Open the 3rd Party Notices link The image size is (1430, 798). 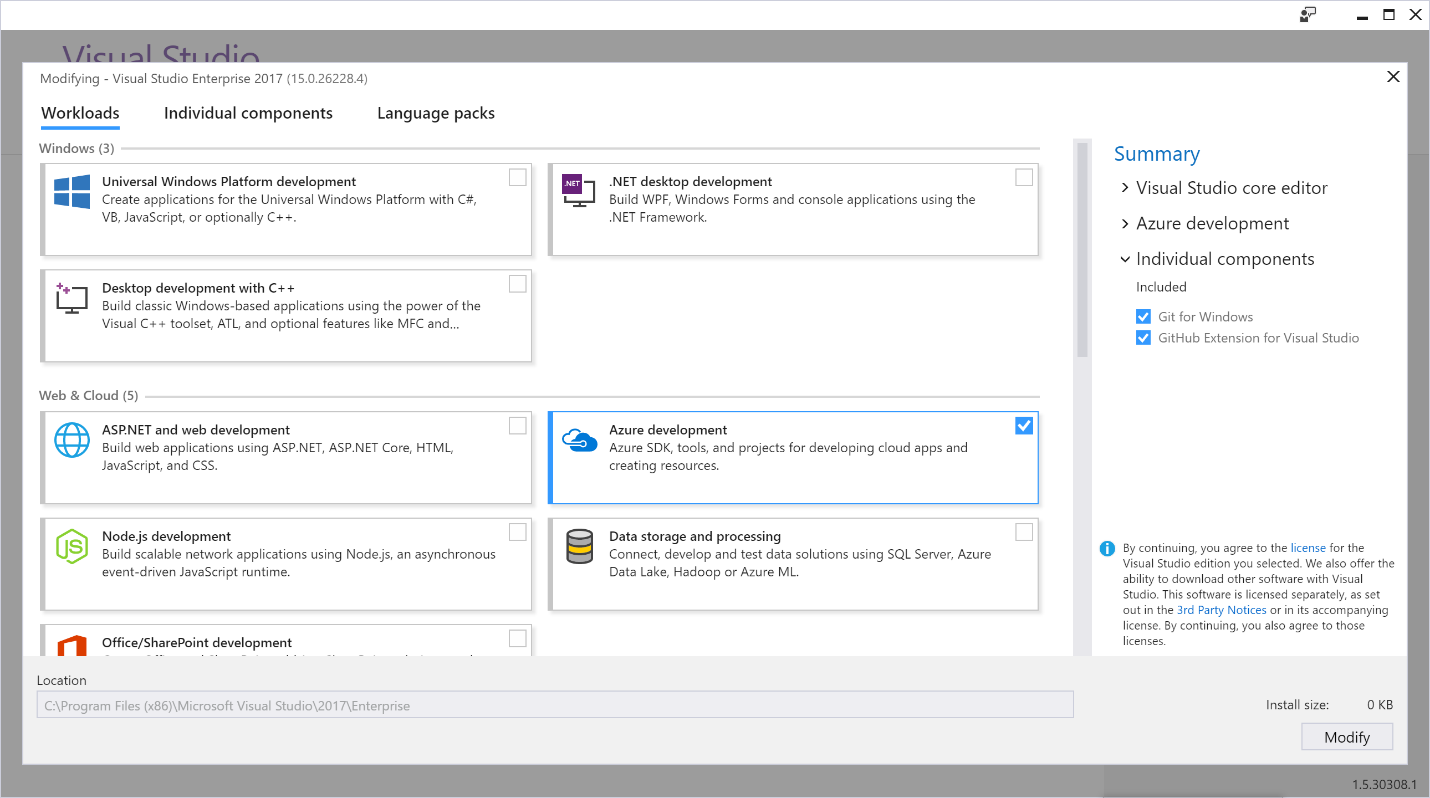pyautogui.click(x=1222, y=610)
